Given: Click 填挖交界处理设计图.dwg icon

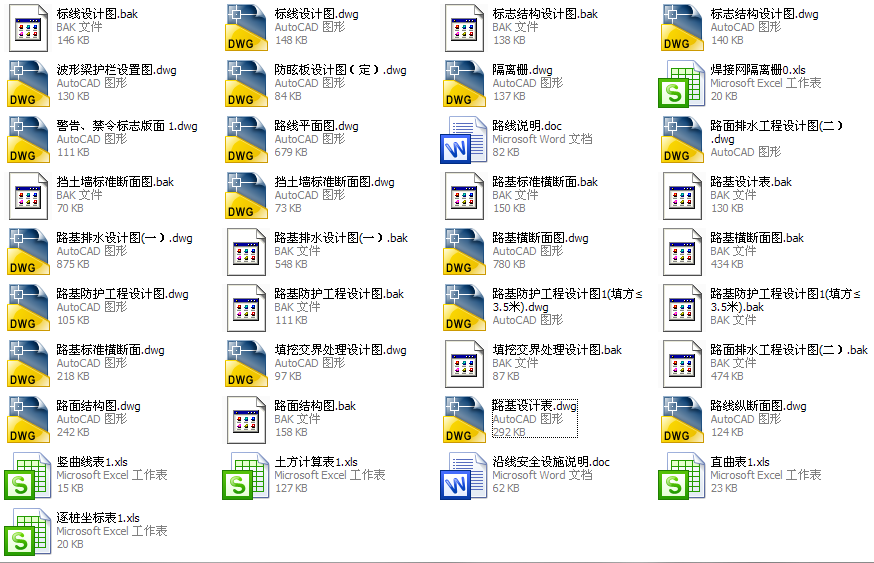Looking at the screenshot, I should click(246, 364).
